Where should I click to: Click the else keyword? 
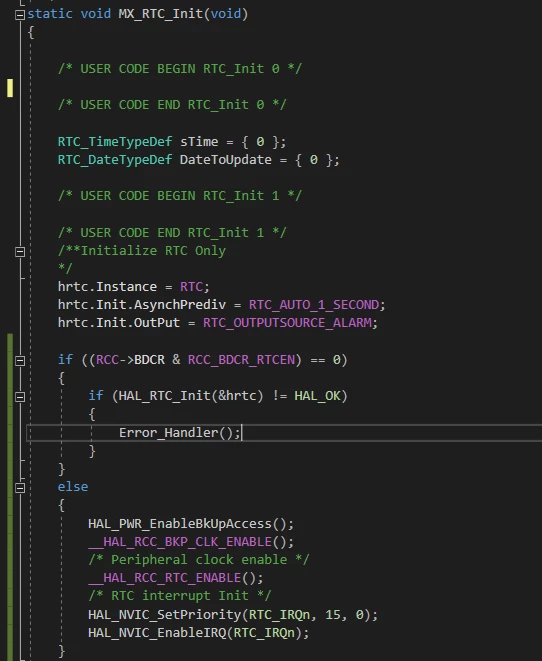tap(73, 487)
